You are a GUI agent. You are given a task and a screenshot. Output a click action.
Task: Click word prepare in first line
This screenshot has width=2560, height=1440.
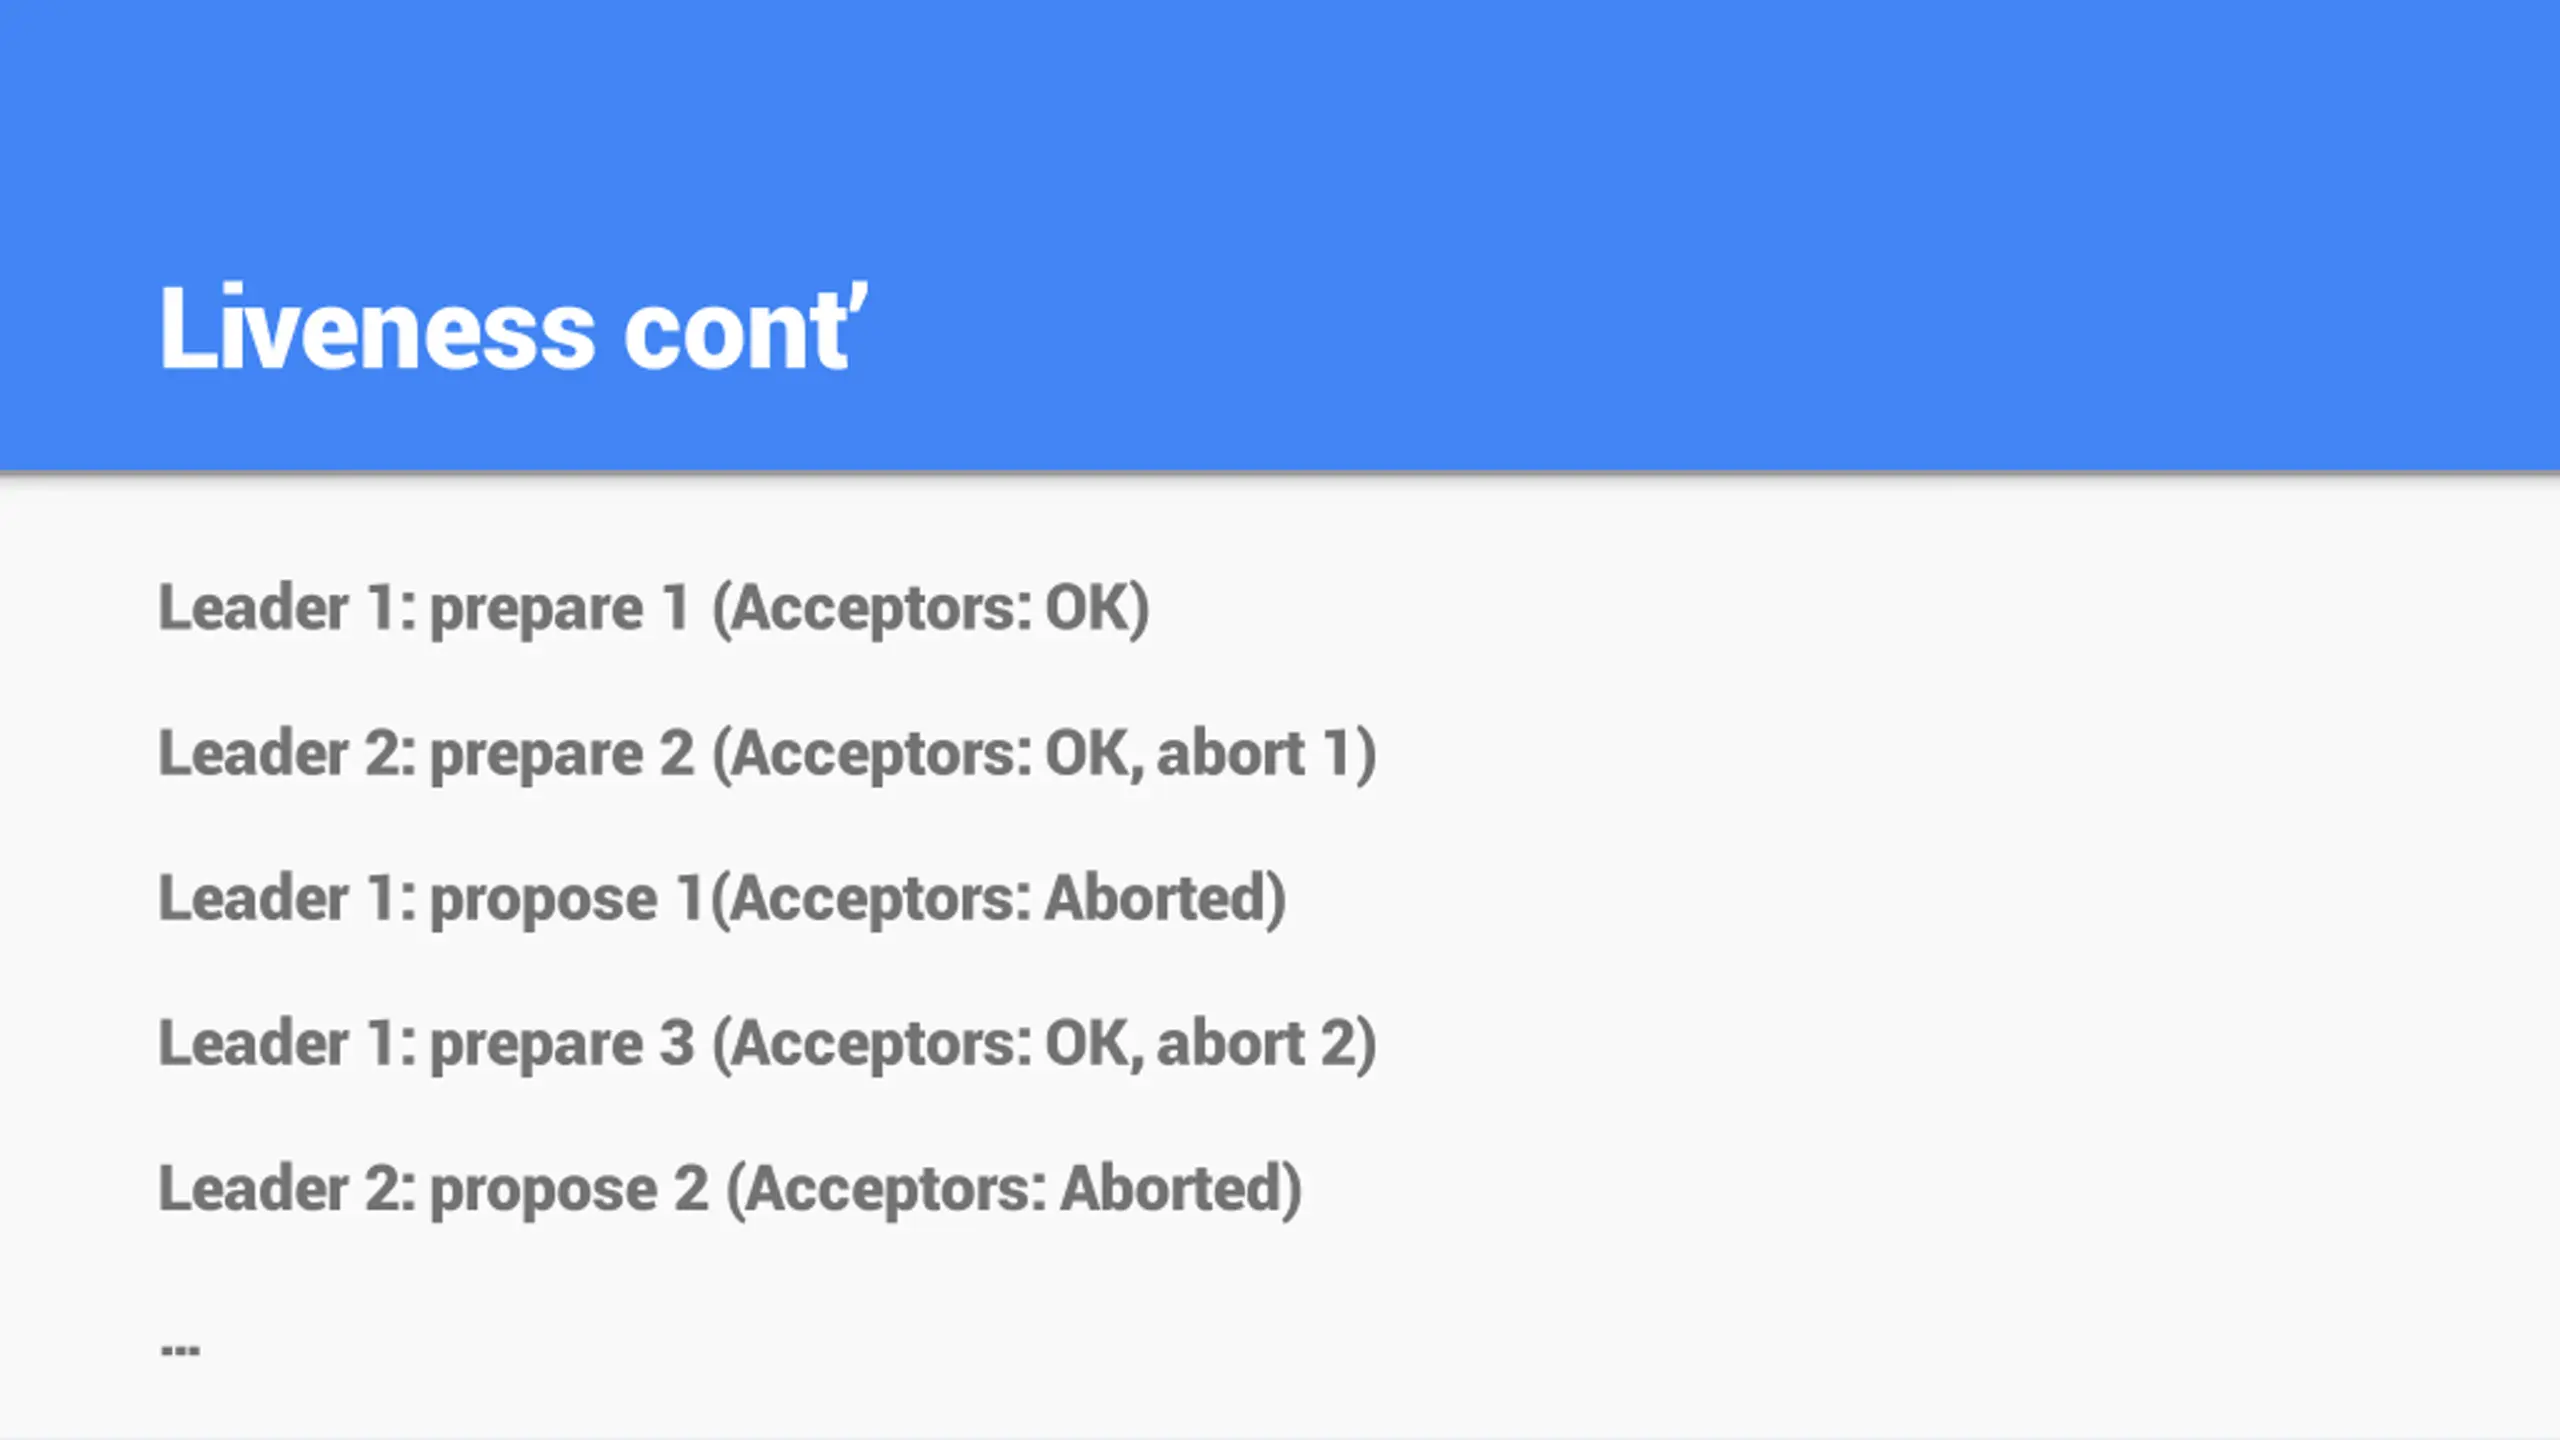(537, 610)
